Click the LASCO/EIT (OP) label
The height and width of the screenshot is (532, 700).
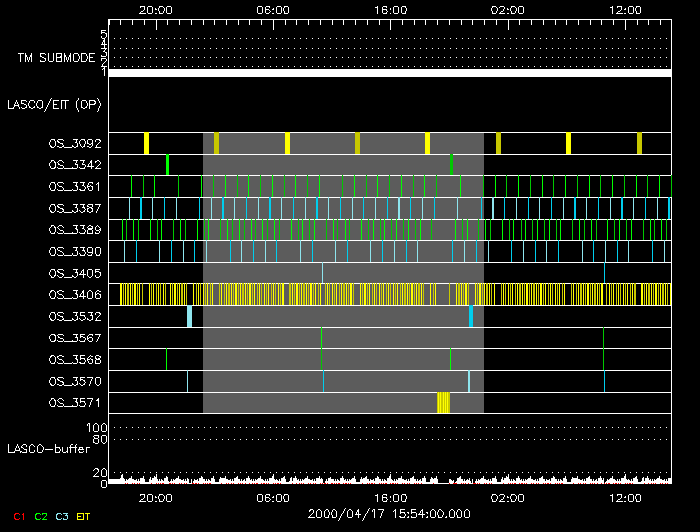point(54,104)
